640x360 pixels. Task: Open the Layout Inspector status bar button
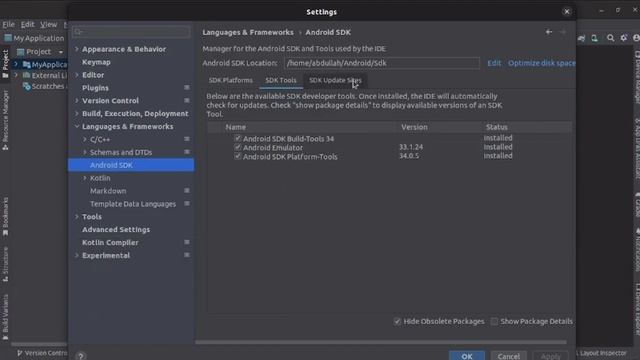pyautogui.click(x=602, y=353)
